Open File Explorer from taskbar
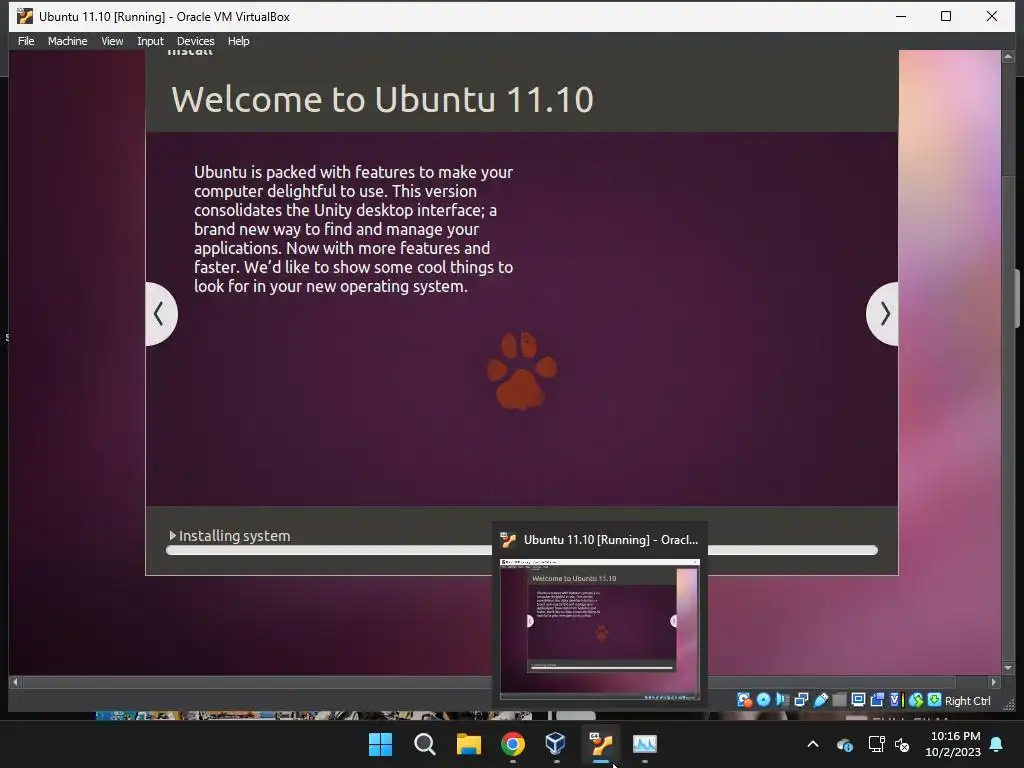The height and width of the screenshot is (768, 1024). click(468, 744)
